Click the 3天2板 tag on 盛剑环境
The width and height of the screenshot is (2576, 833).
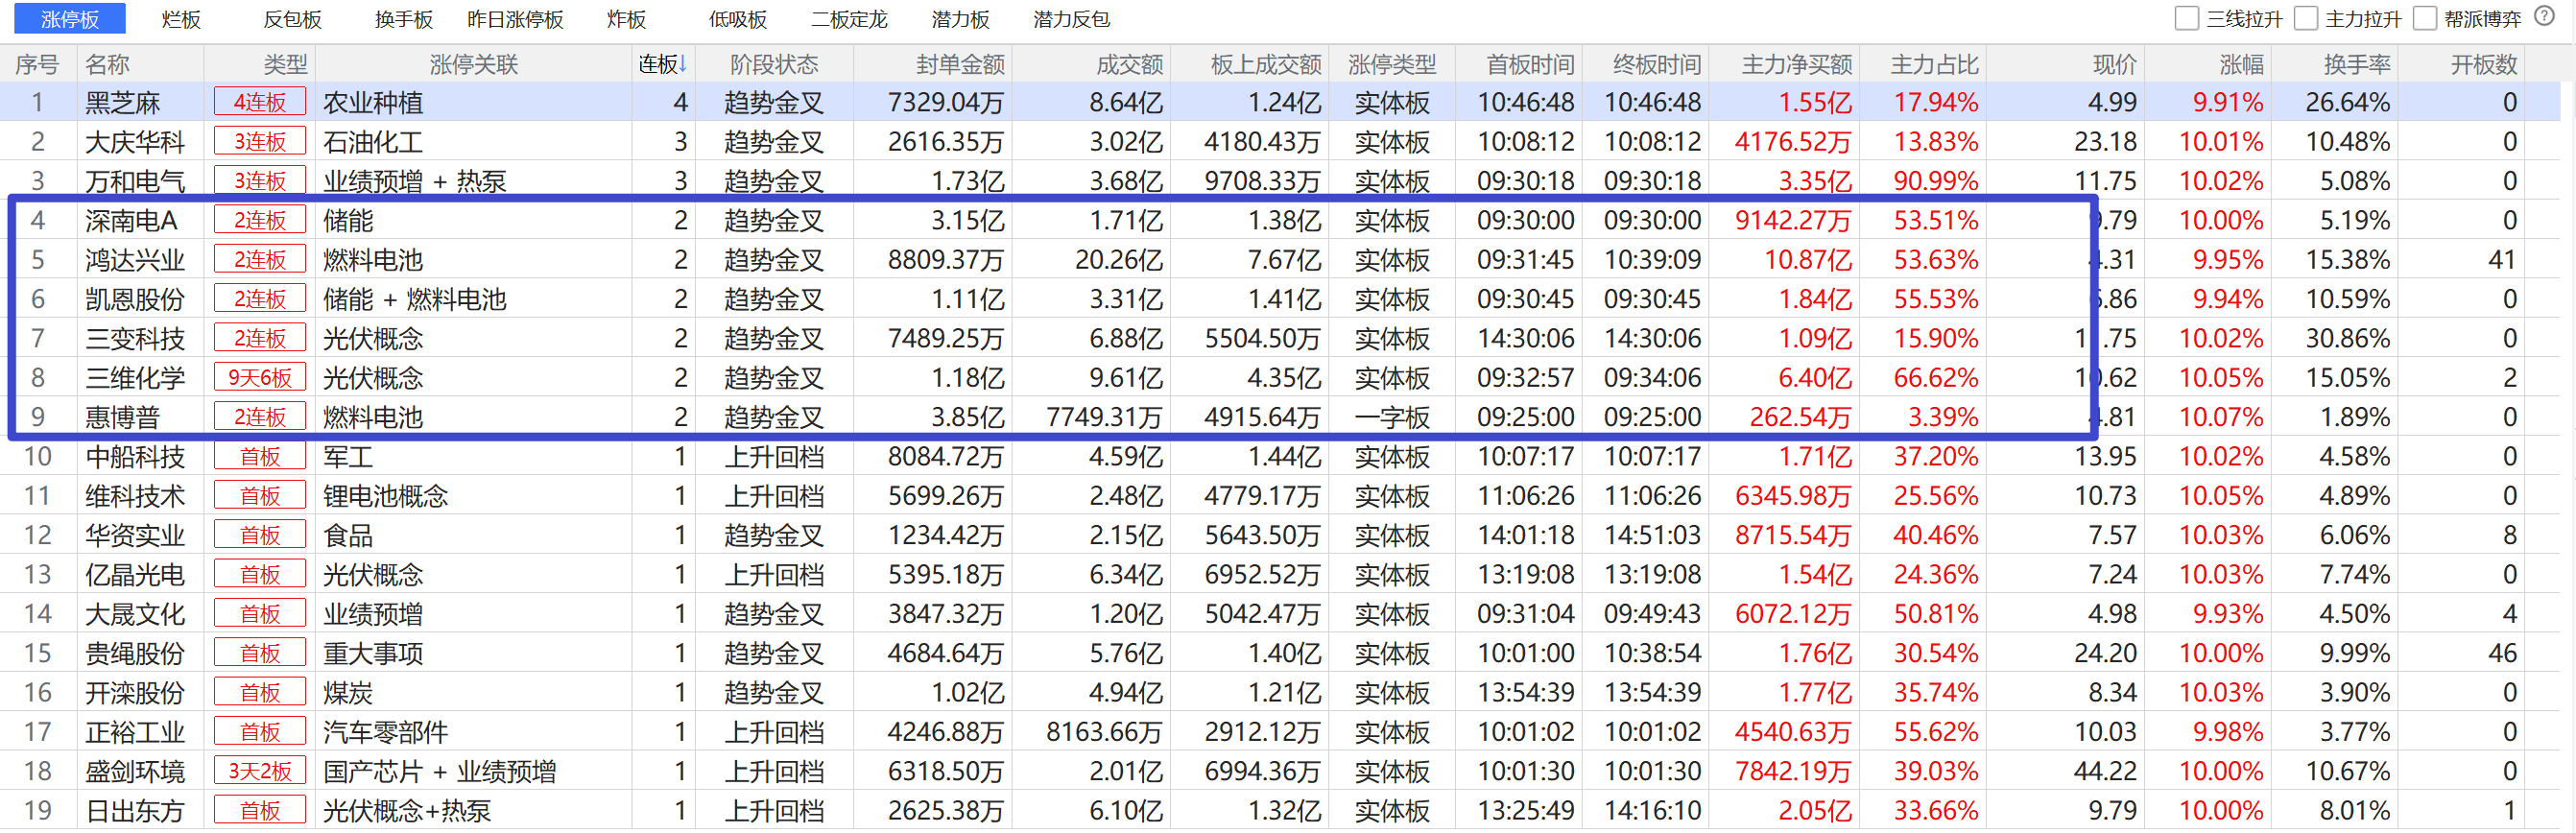pos(260,771)
